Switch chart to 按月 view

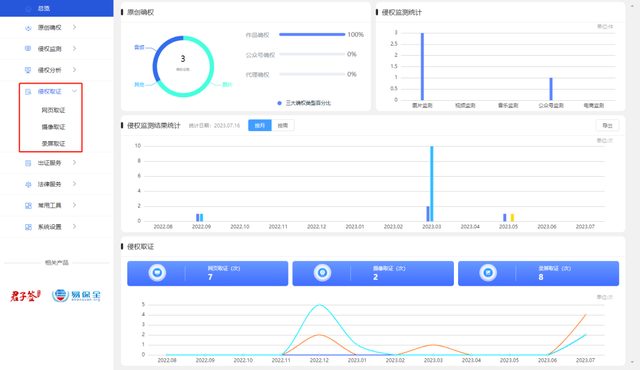(x=260, y=125)
